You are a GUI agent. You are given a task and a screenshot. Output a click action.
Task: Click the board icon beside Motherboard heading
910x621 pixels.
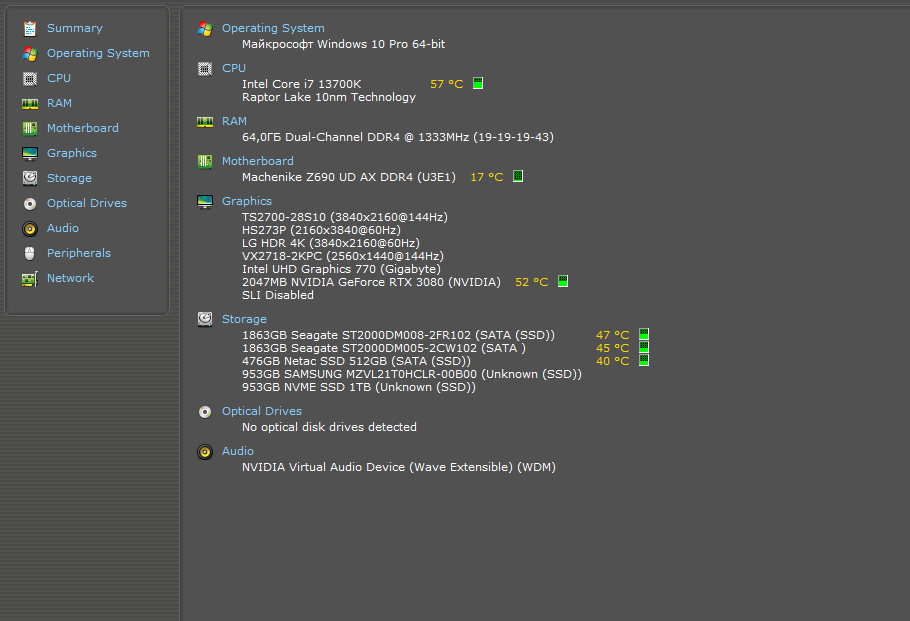coord(205,161)
